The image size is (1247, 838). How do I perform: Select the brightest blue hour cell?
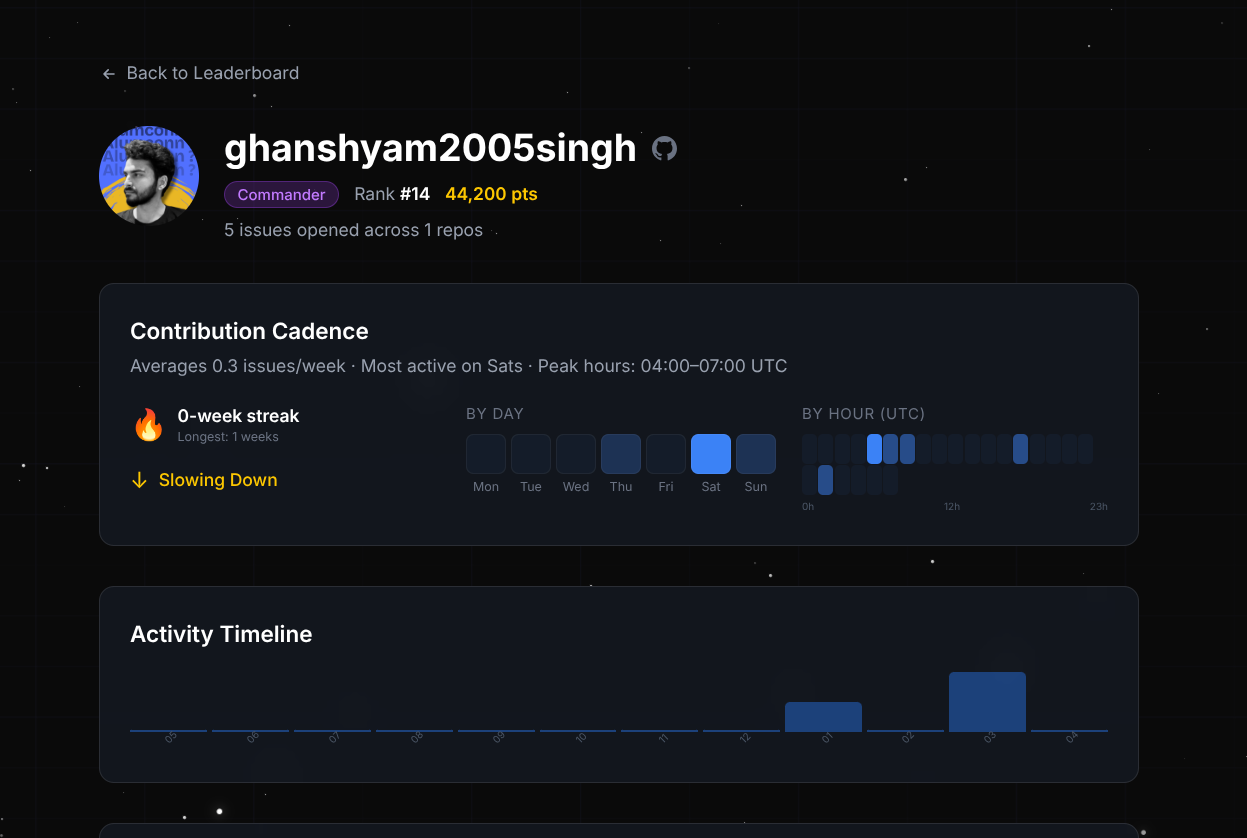coord(874,449)
